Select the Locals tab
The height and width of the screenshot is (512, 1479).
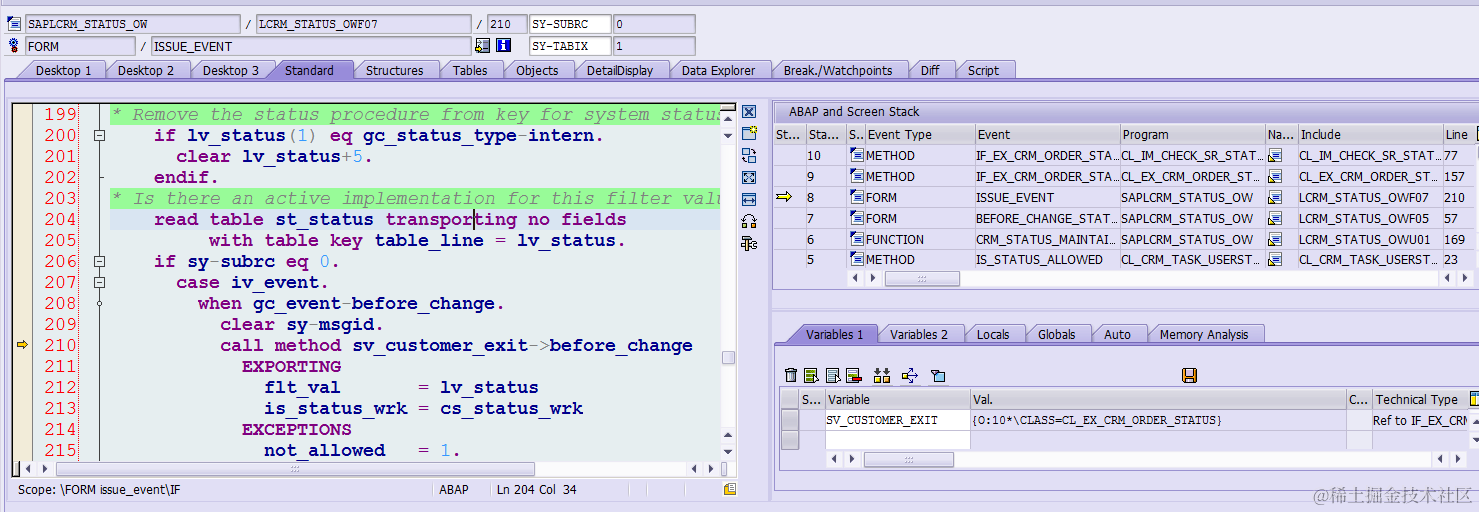(x=993, y=334)
